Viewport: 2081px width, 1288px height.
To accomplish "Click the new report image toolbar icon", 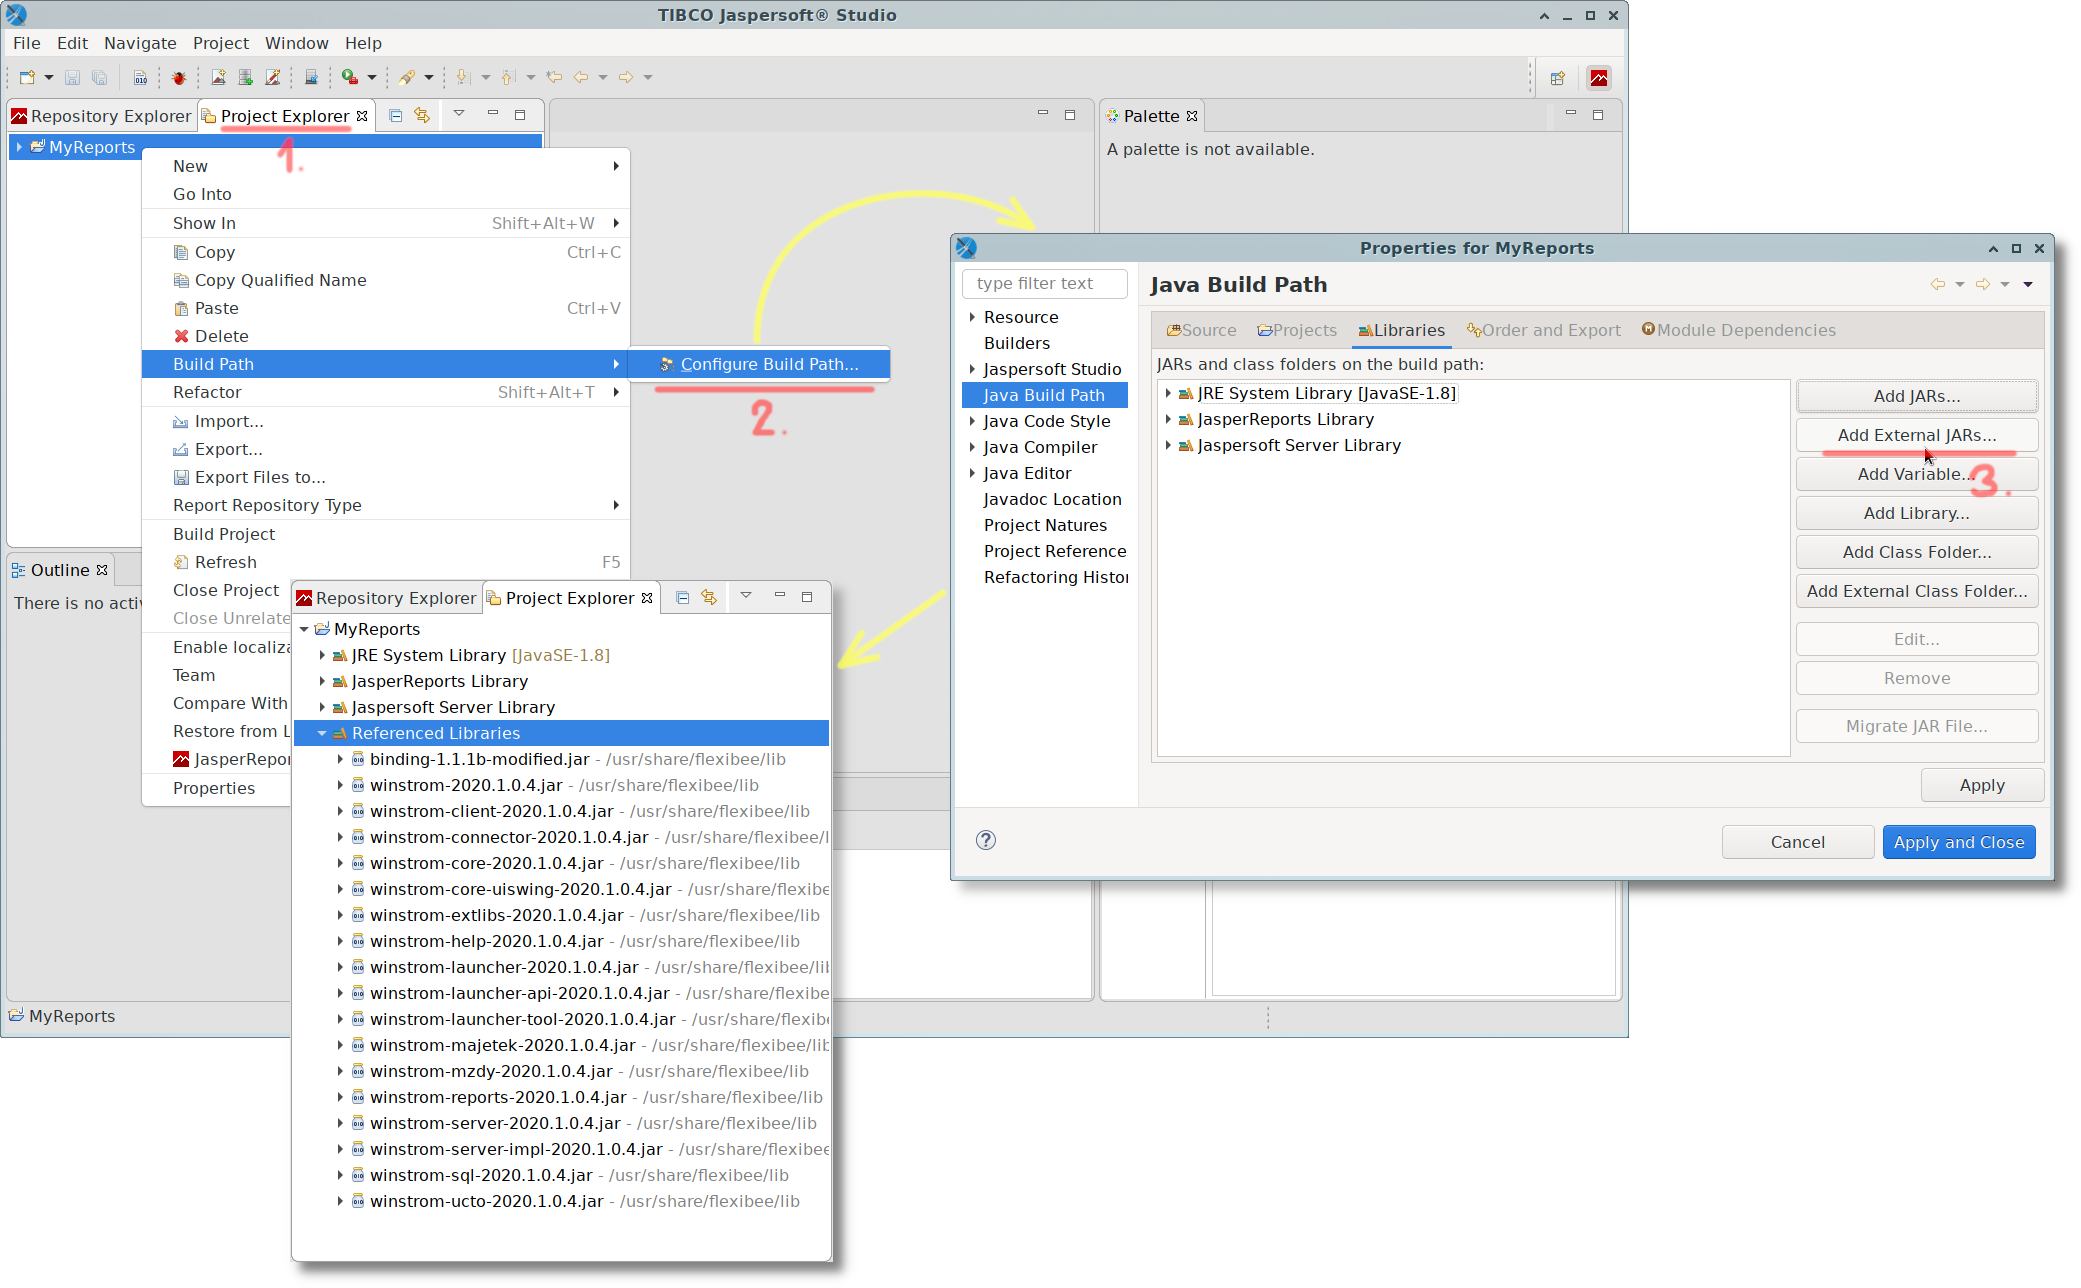I will [x=218, y=77].
